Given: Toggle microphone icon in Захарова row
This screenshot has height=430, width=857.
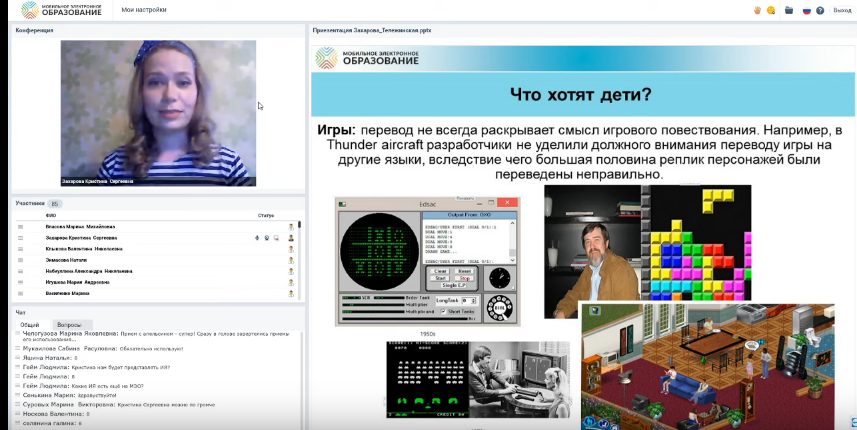Looking at the screenshot, I should [x=257, y=238].
